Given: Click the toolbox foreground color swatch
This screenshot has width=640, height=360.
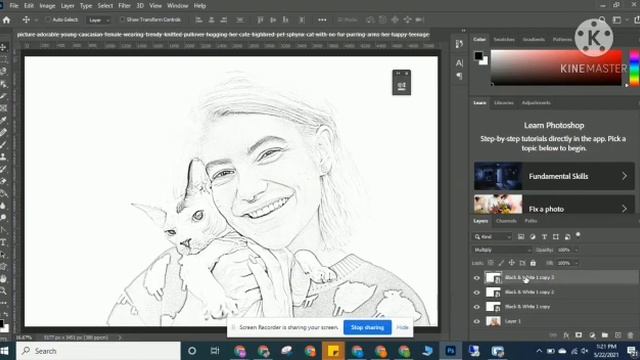Looking at the screenshot, I should (2, 324).
